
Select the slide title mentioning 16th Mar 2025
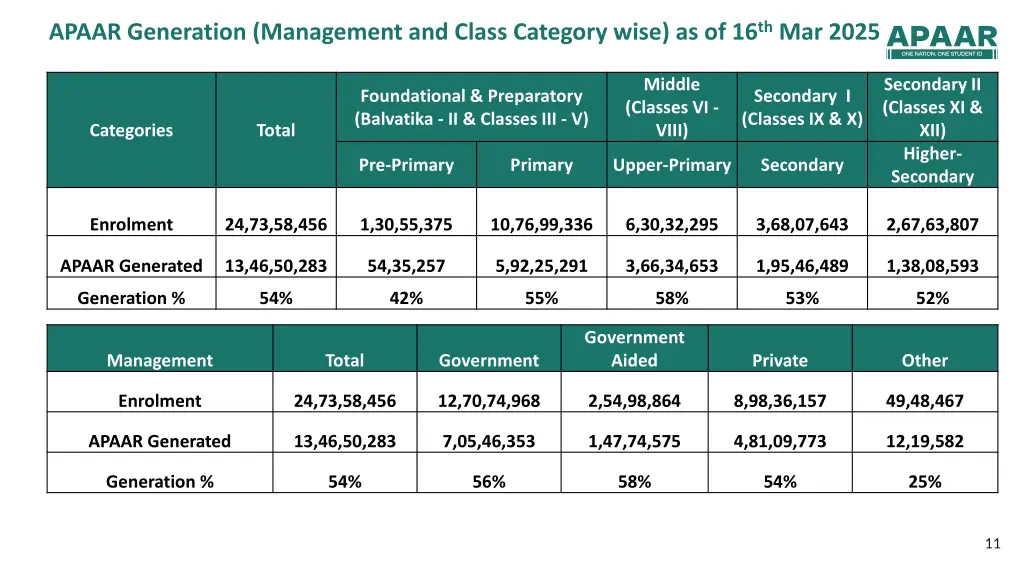click(x=464, y=31)
